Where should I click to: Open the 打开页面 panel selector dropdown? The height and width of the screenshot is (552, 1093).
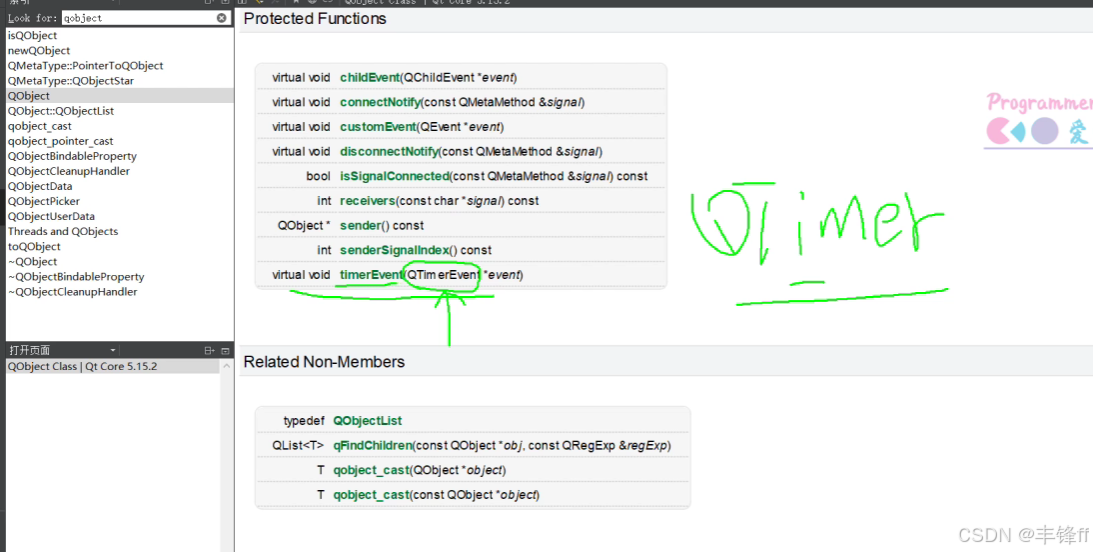113,351
